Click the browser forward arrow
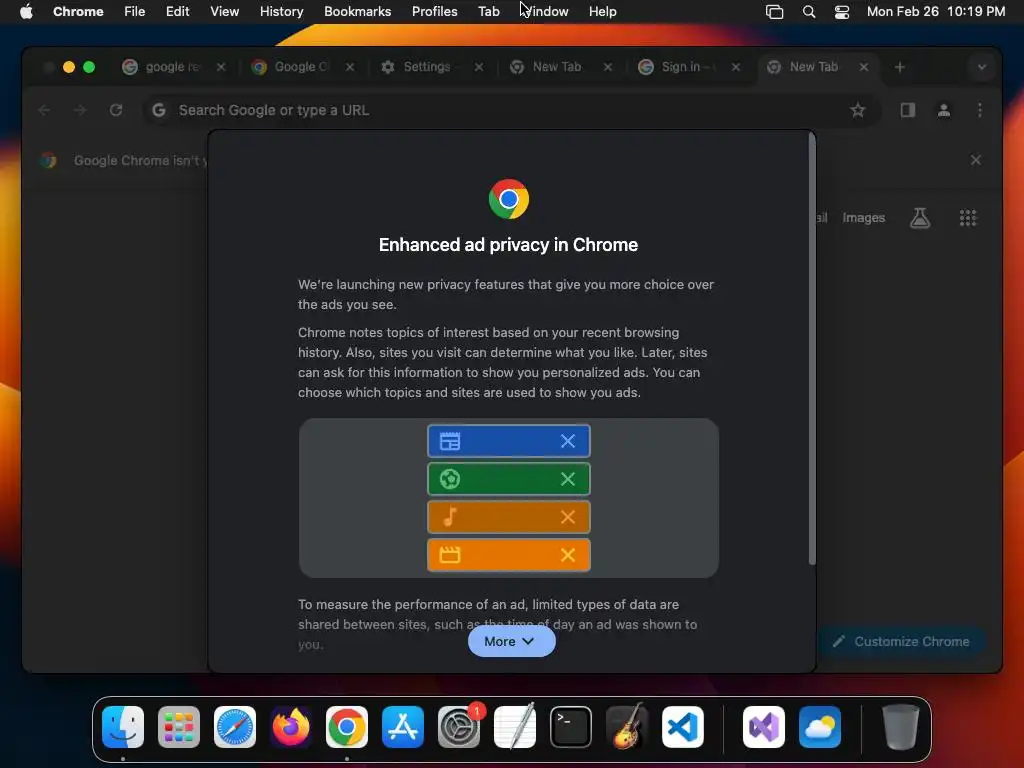Viewport: 1024px width, 768px height. pyautogui.click(x=80, y=110)
